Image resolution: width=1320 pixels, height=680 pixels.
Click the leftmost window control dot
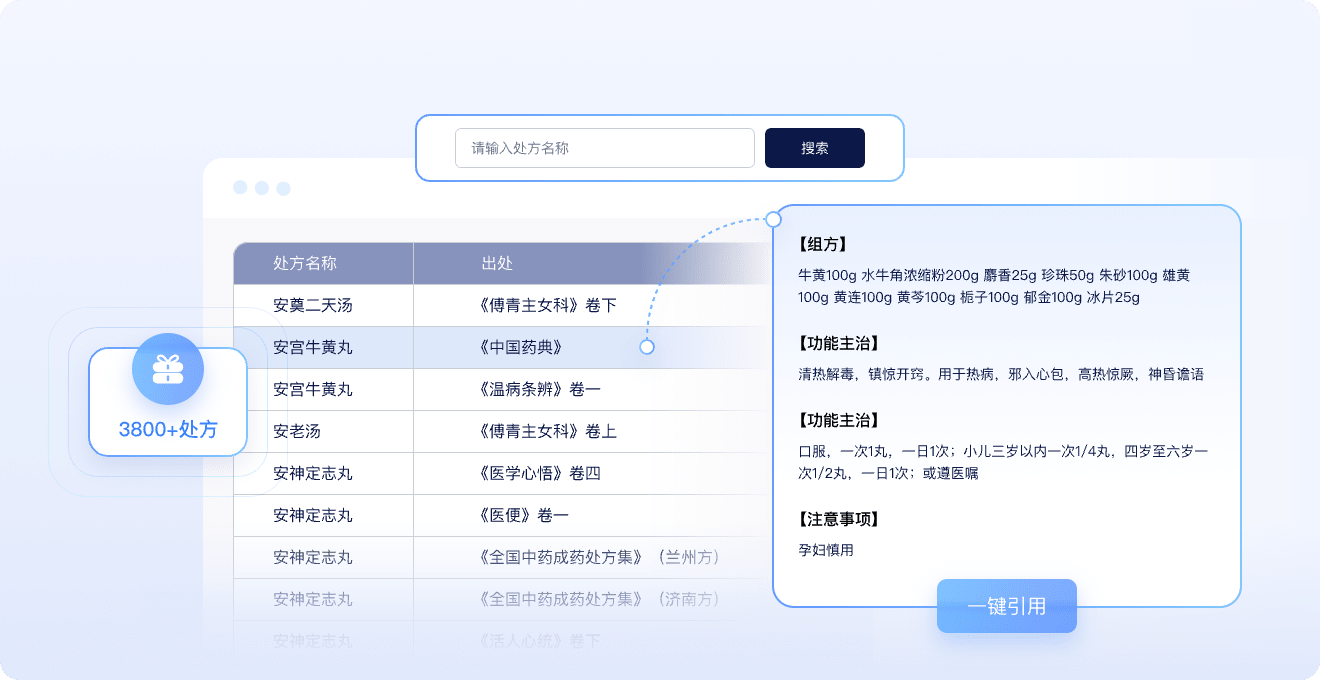(240, 188)
